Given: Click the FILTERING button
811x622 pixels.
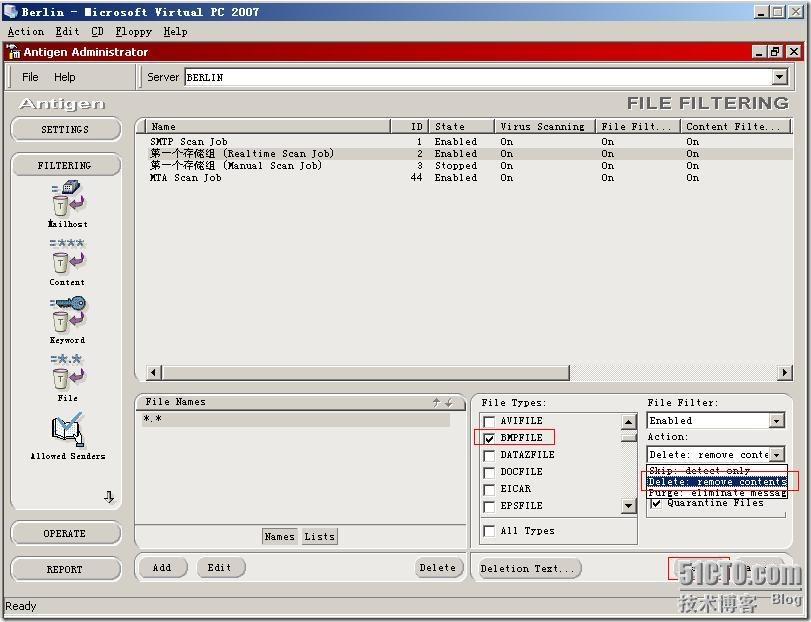Looking at the screenshot, I should pos(66,165).
